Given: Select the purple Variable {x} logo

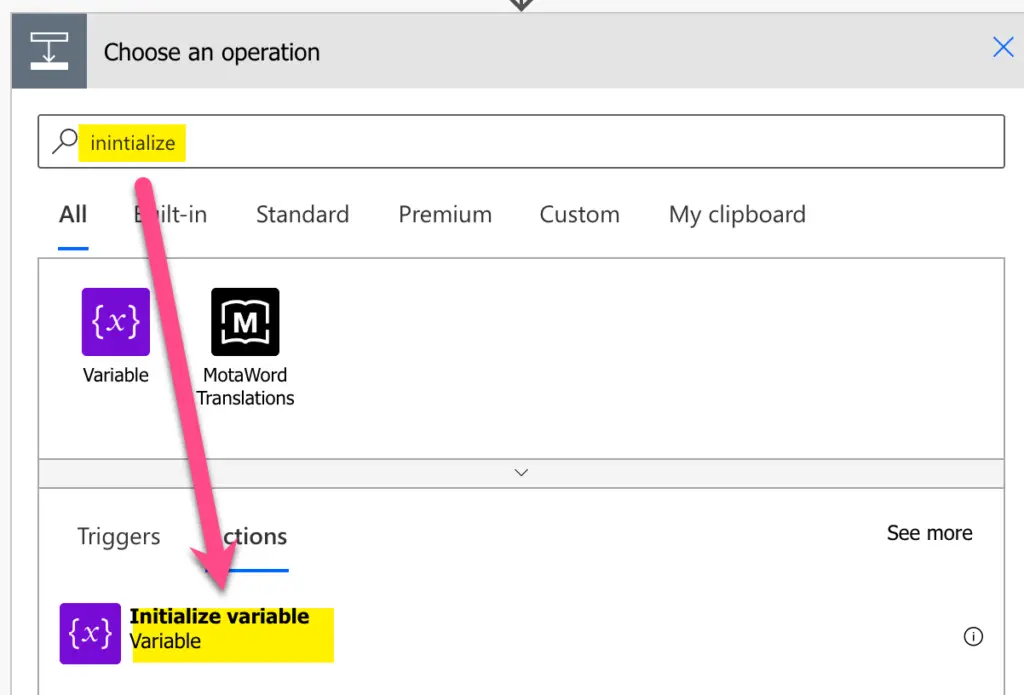Looking at the screenshot, I should click(115, 321).
